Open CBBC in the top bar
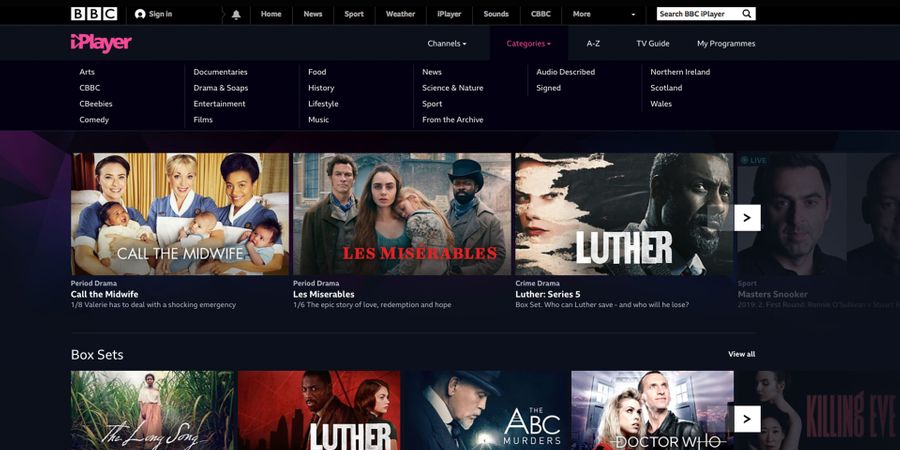This screenshot has height=450, width=900. [541, 14]
